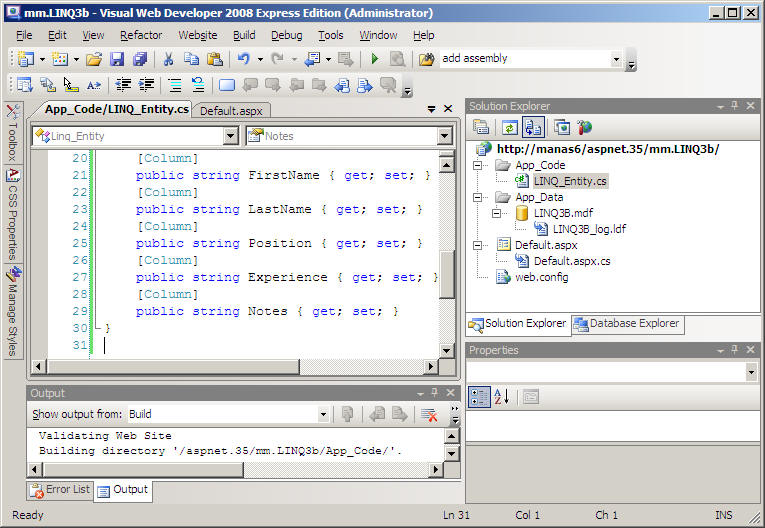
Task: Comment out selected lines icon
Action: 175,85
